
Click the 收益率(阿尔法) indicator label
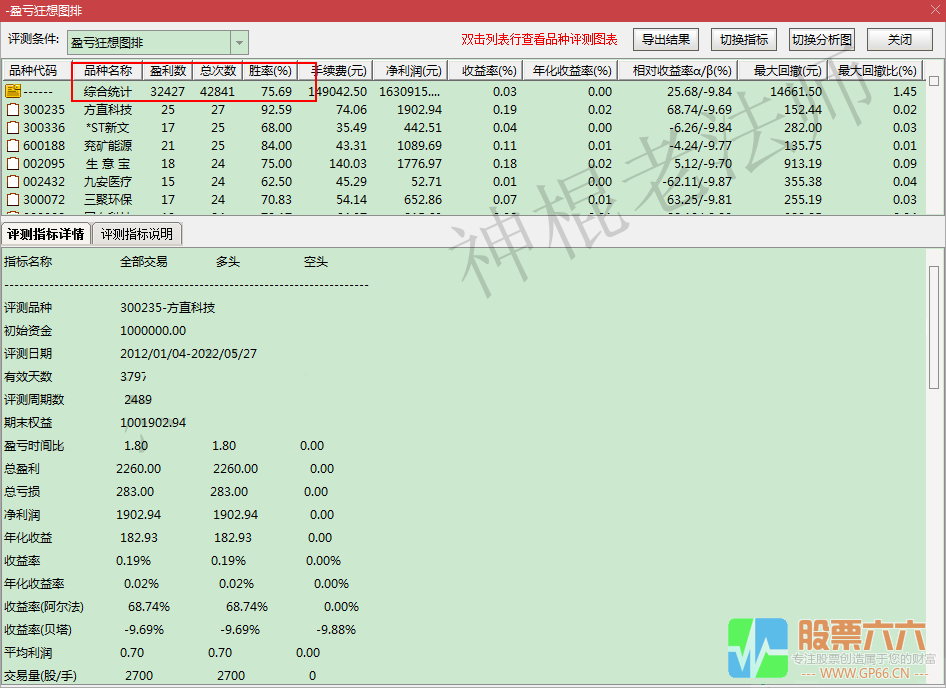click(x=44, y=607)
